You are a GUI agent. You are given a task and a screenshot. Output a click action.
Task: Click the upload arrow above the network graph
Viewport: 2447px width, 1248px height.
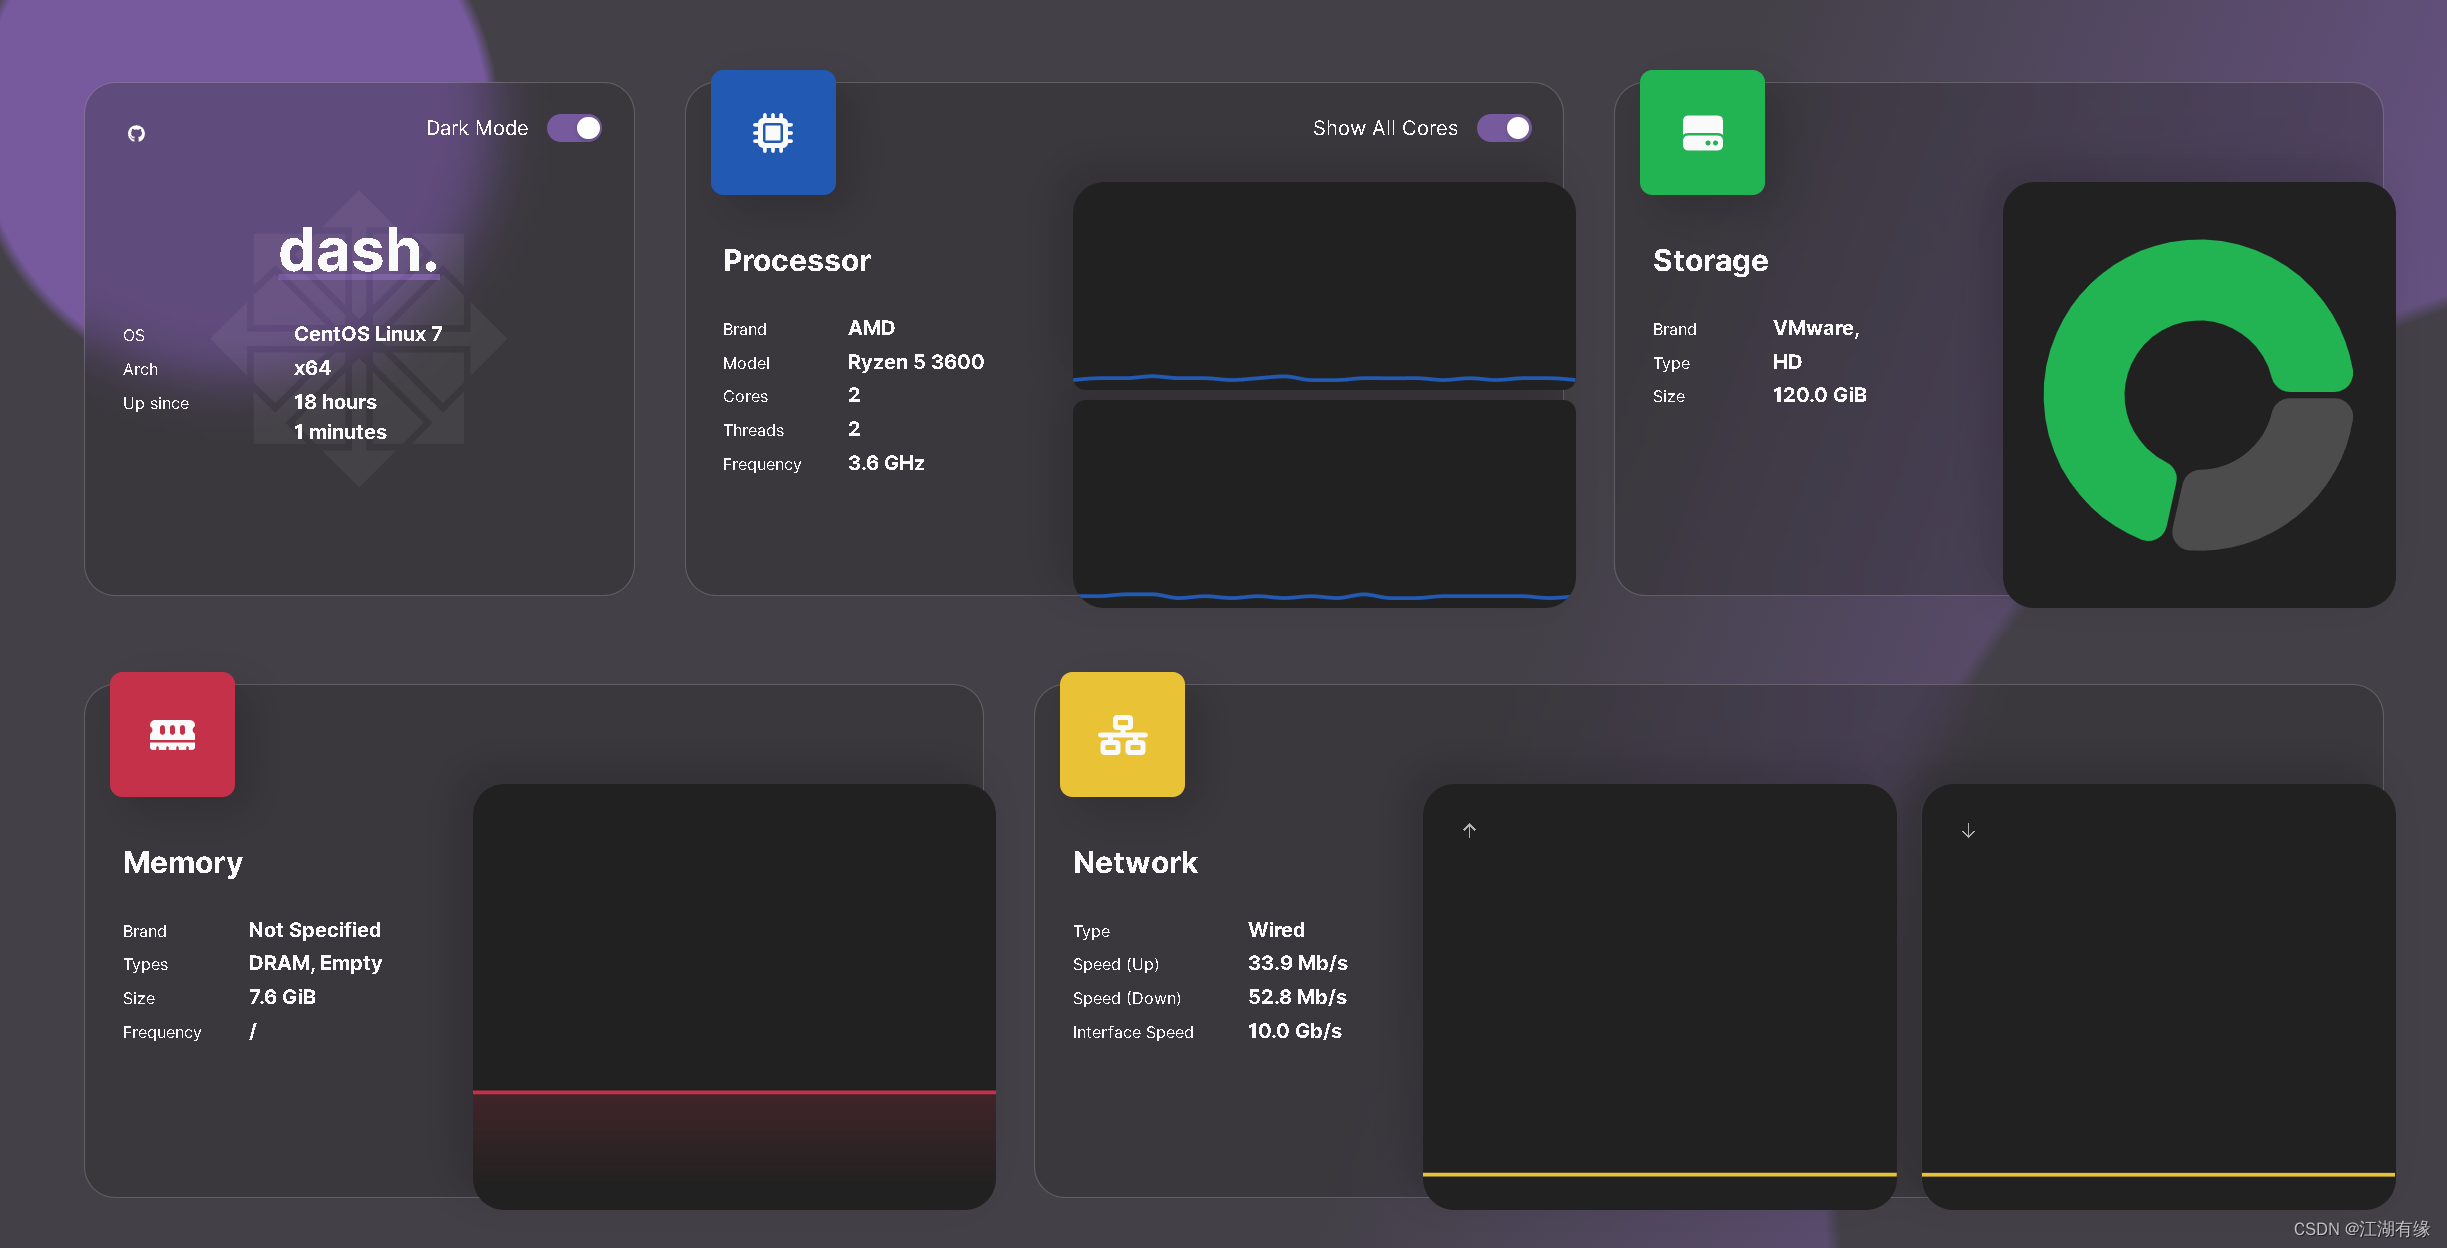click(x=1470, y=829)
